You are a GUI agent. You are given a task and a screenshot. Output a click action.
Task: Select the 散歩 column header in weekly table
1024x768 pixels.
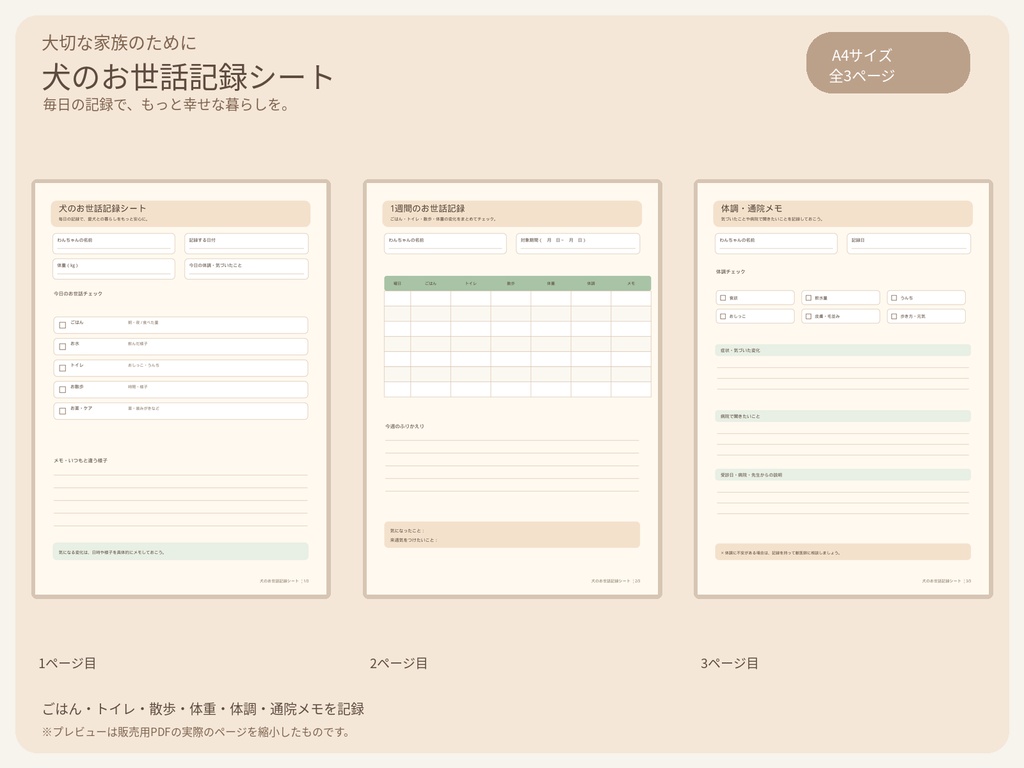511,283
